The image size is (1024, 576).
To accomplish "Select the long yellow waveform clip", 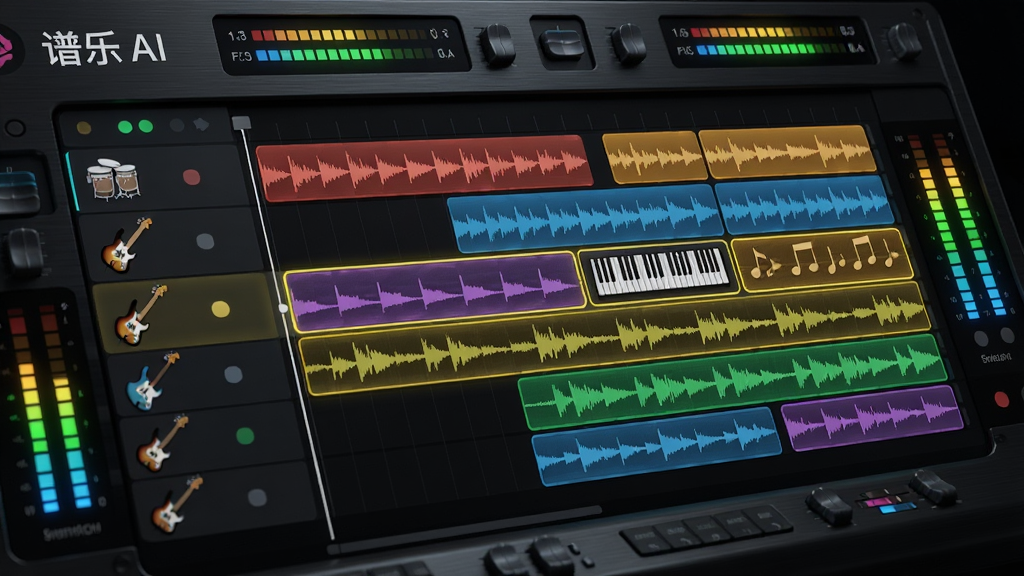I will click(x=614, y=338).
